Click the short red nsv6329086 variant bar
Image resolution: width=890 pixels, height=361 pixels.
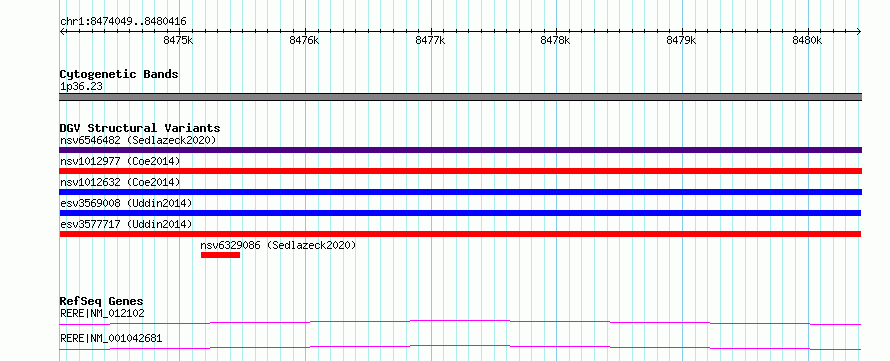[x=220, y=255]
